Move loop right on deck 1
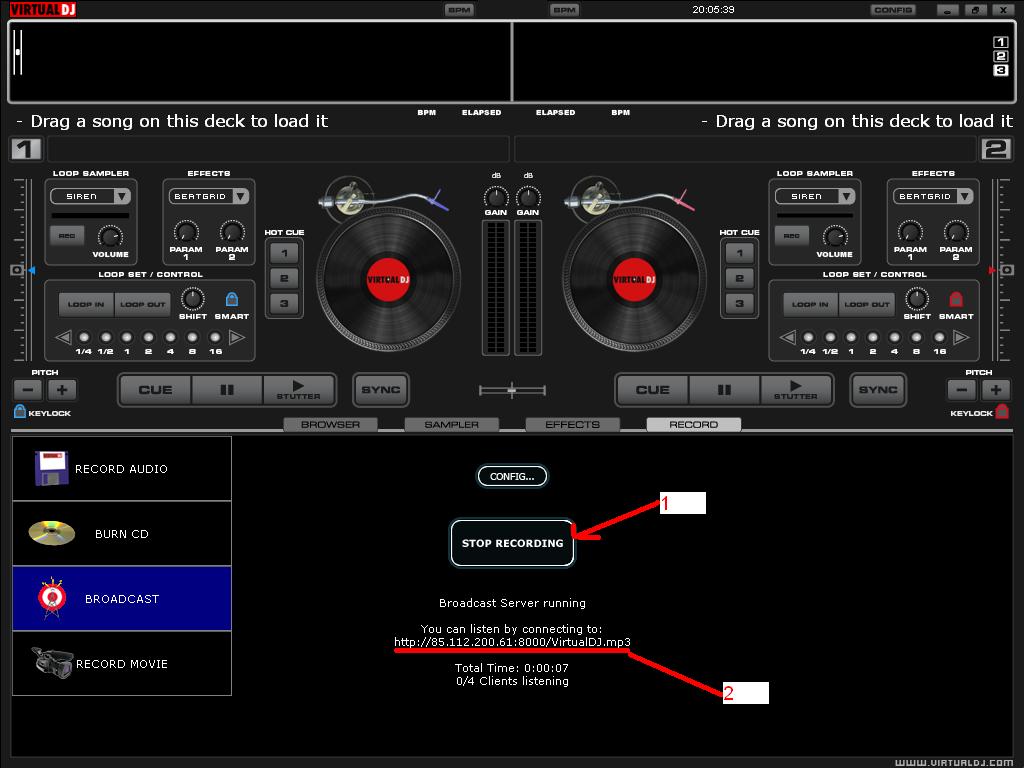Image resolution: width=1024 pixels, height=768 pixels. coord(237,338)
